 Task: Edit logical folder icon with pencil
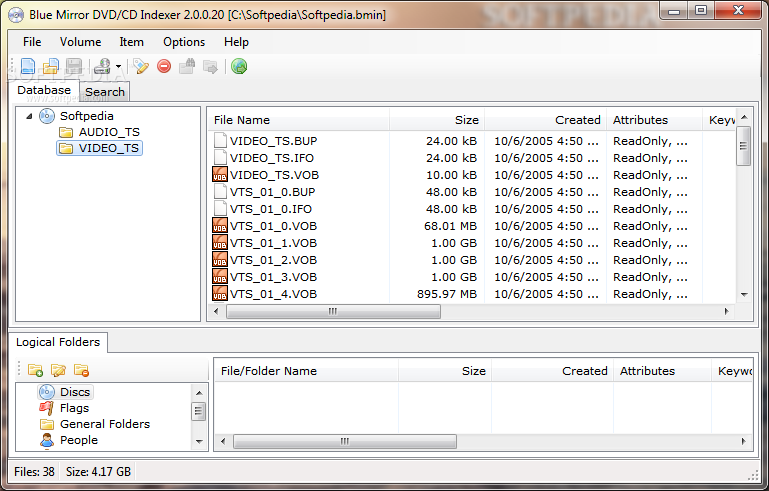tap(58, 370)
